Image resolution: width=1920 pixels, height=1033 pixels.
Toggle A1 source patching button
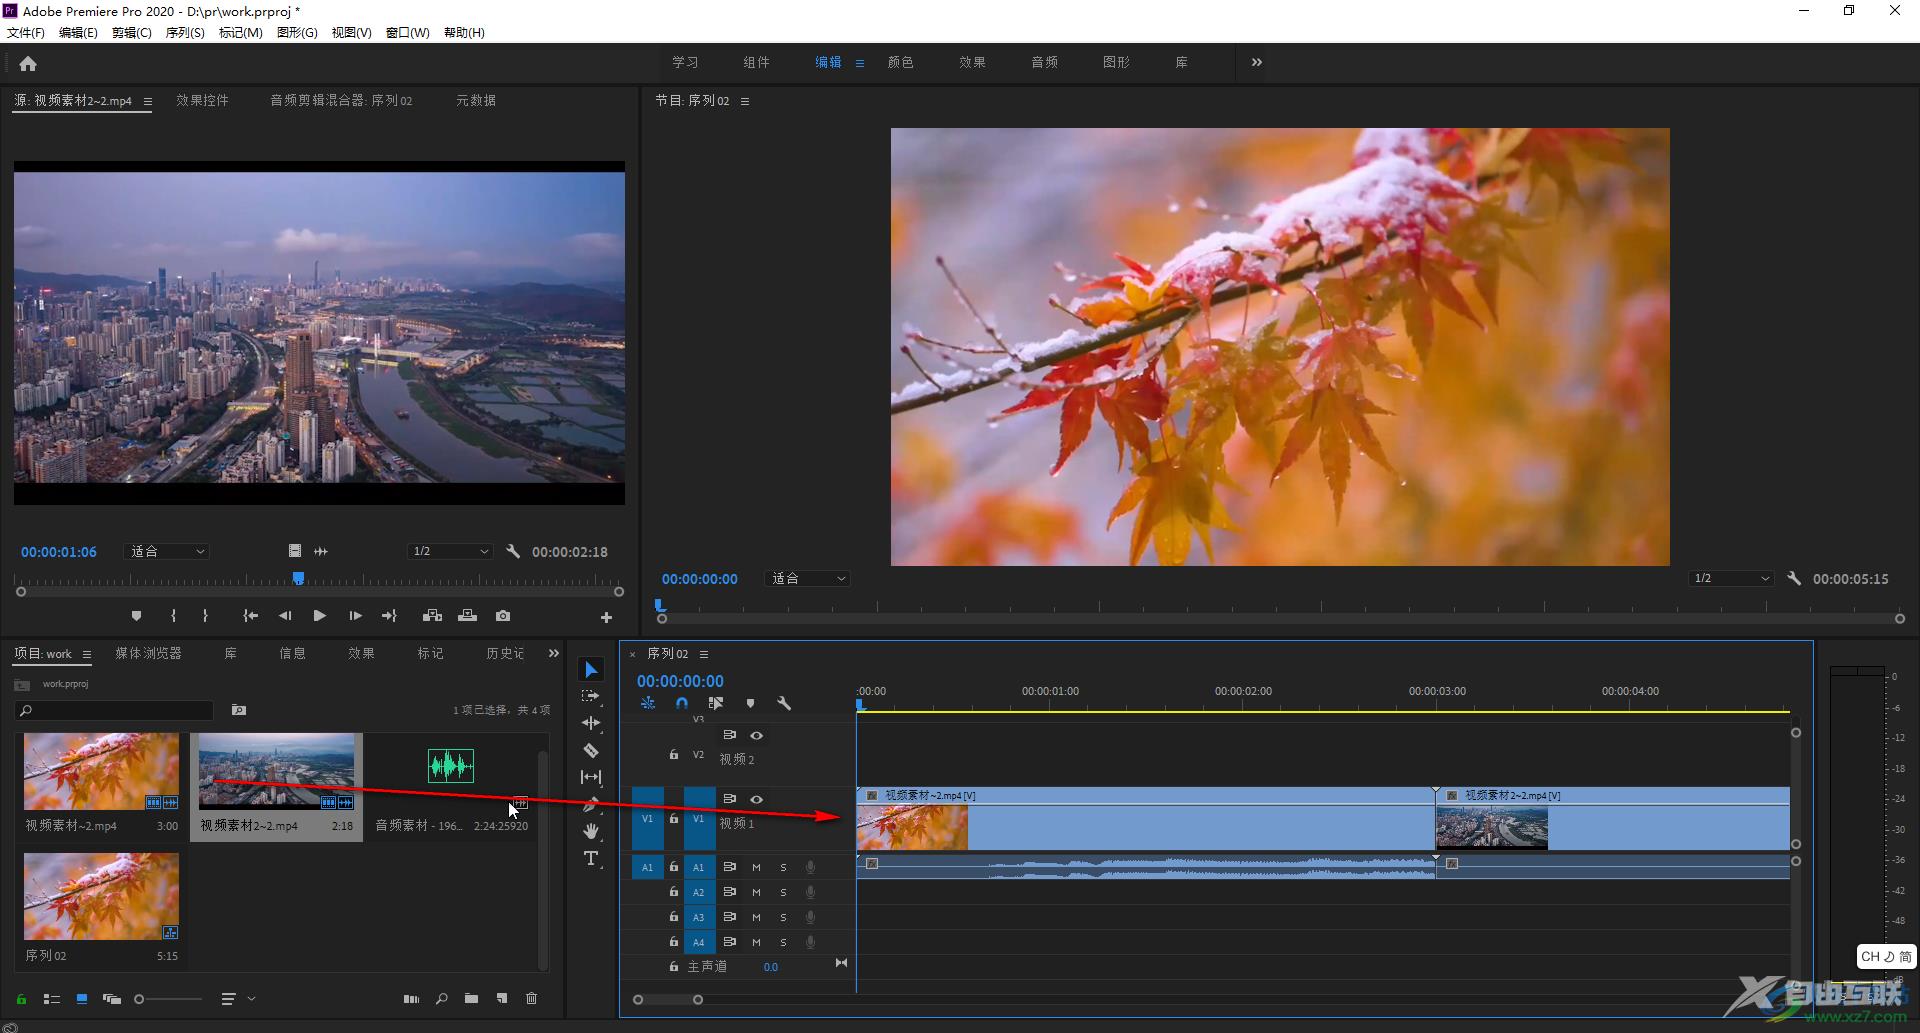(647, 867)
